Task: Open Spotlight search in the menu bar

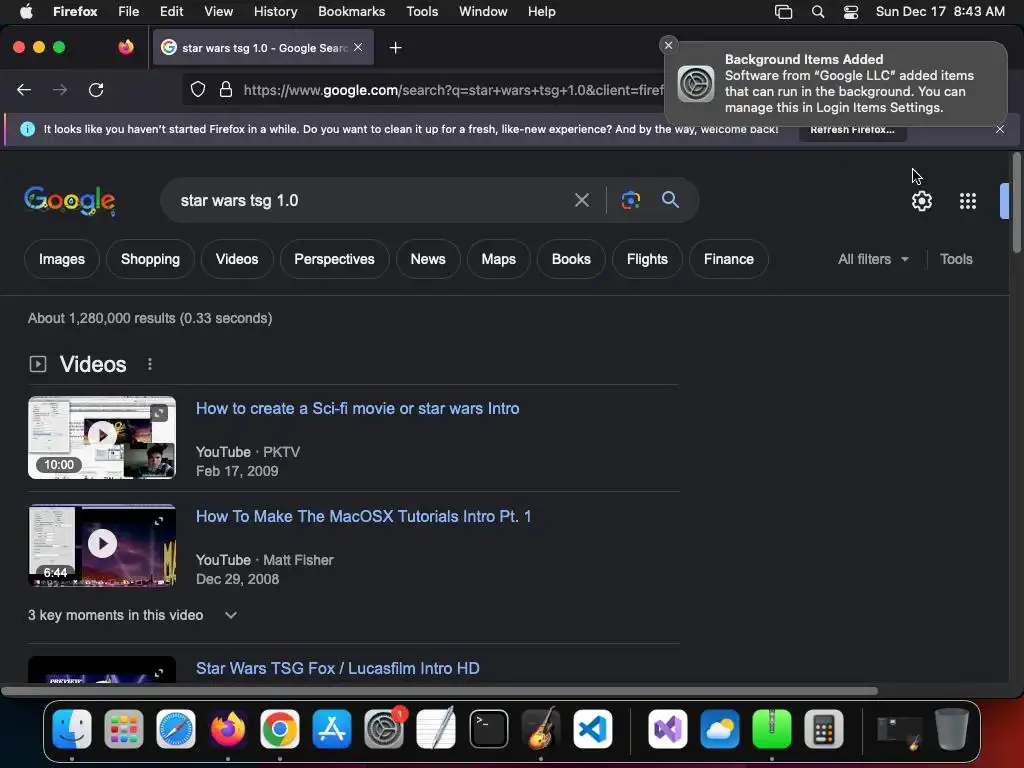Action: [x=818, y=12]
